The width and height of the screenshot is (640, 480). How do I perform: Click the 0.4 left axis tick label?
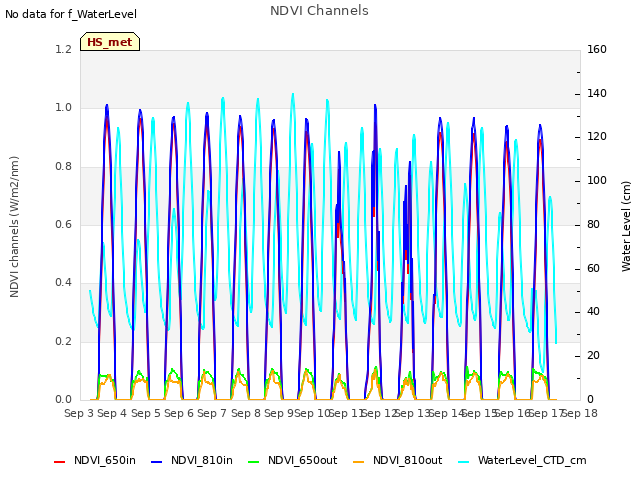[x=63, y=282]
